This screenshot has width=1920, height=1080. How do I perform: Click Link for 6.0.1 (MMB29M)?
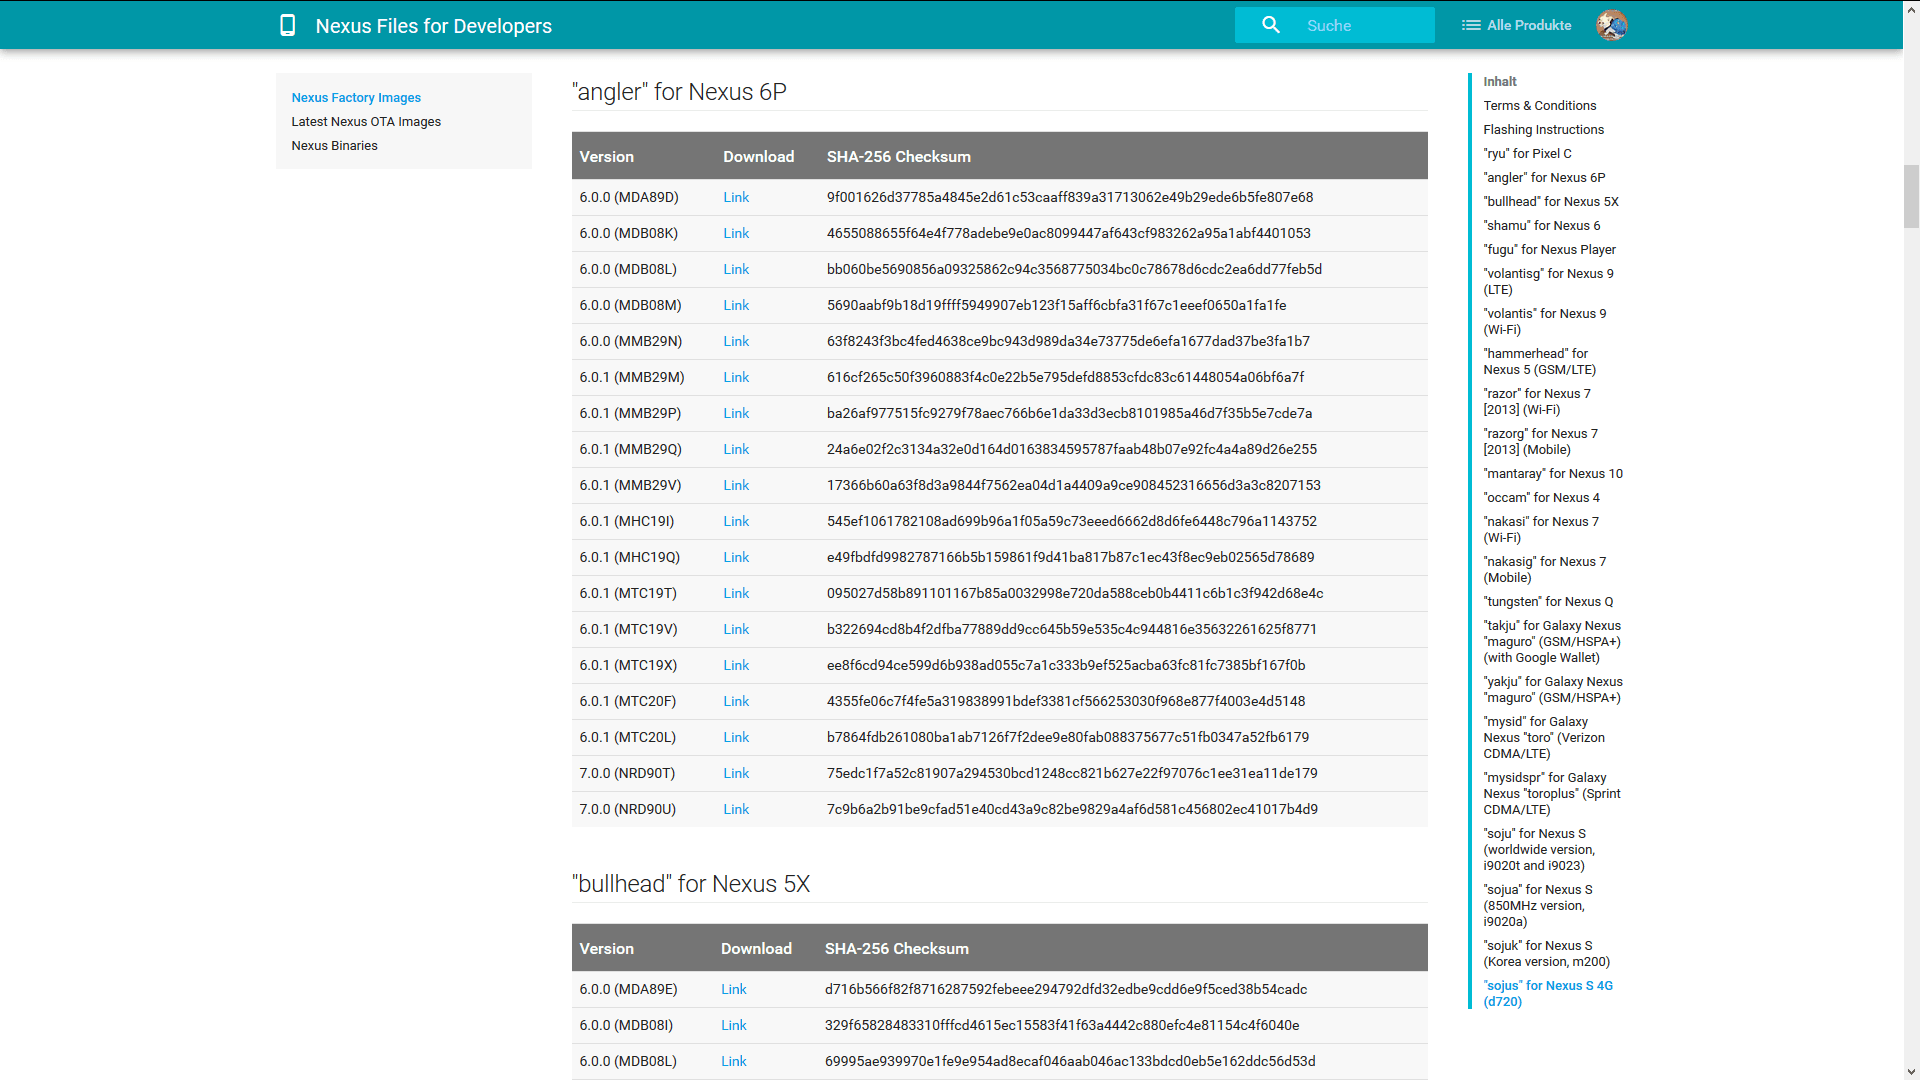point(736,378)
